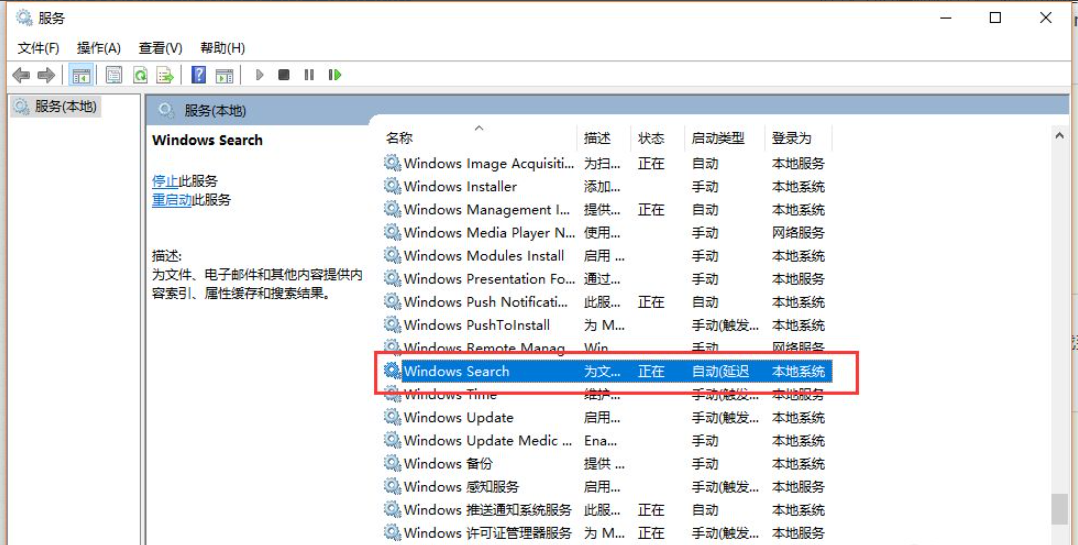Screen dimensions: 1078x545
Task: Click the vertical scrollbar up arrow
Action: pos(1059,134)
